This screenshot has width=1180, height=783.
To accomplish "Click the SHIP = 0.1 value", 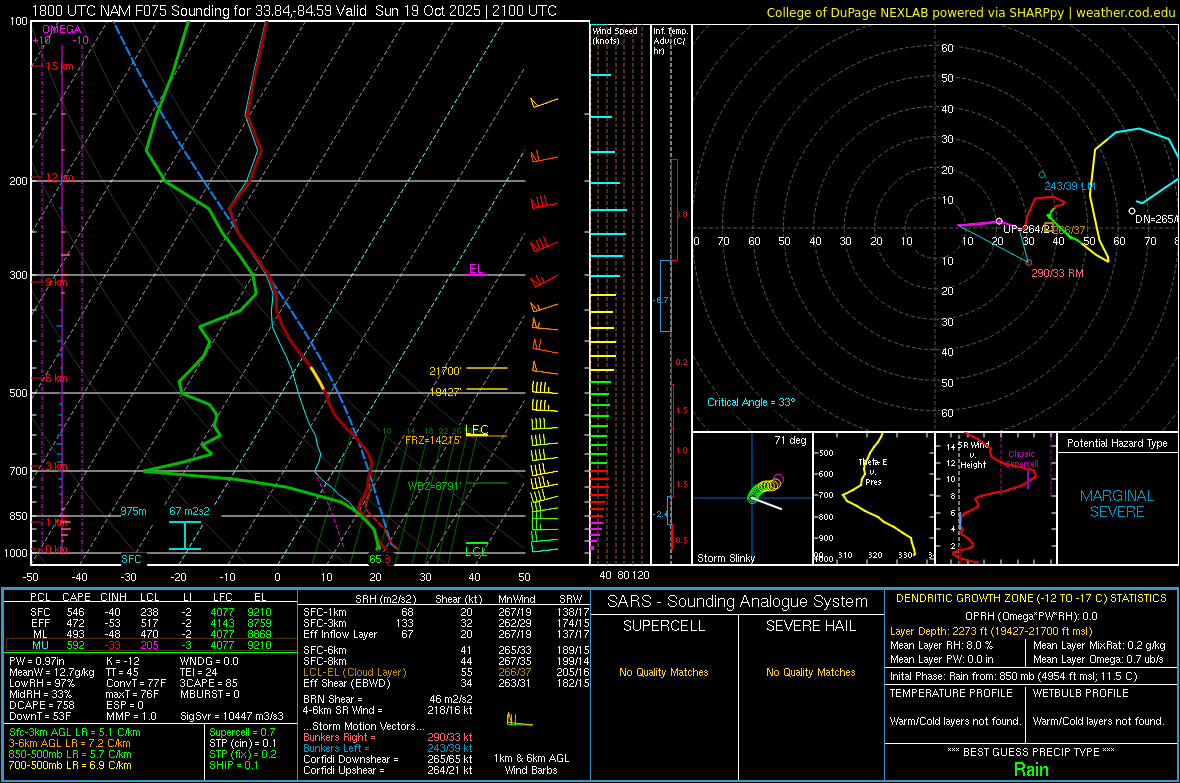I will pyautogui.click(x=233, y=765).
